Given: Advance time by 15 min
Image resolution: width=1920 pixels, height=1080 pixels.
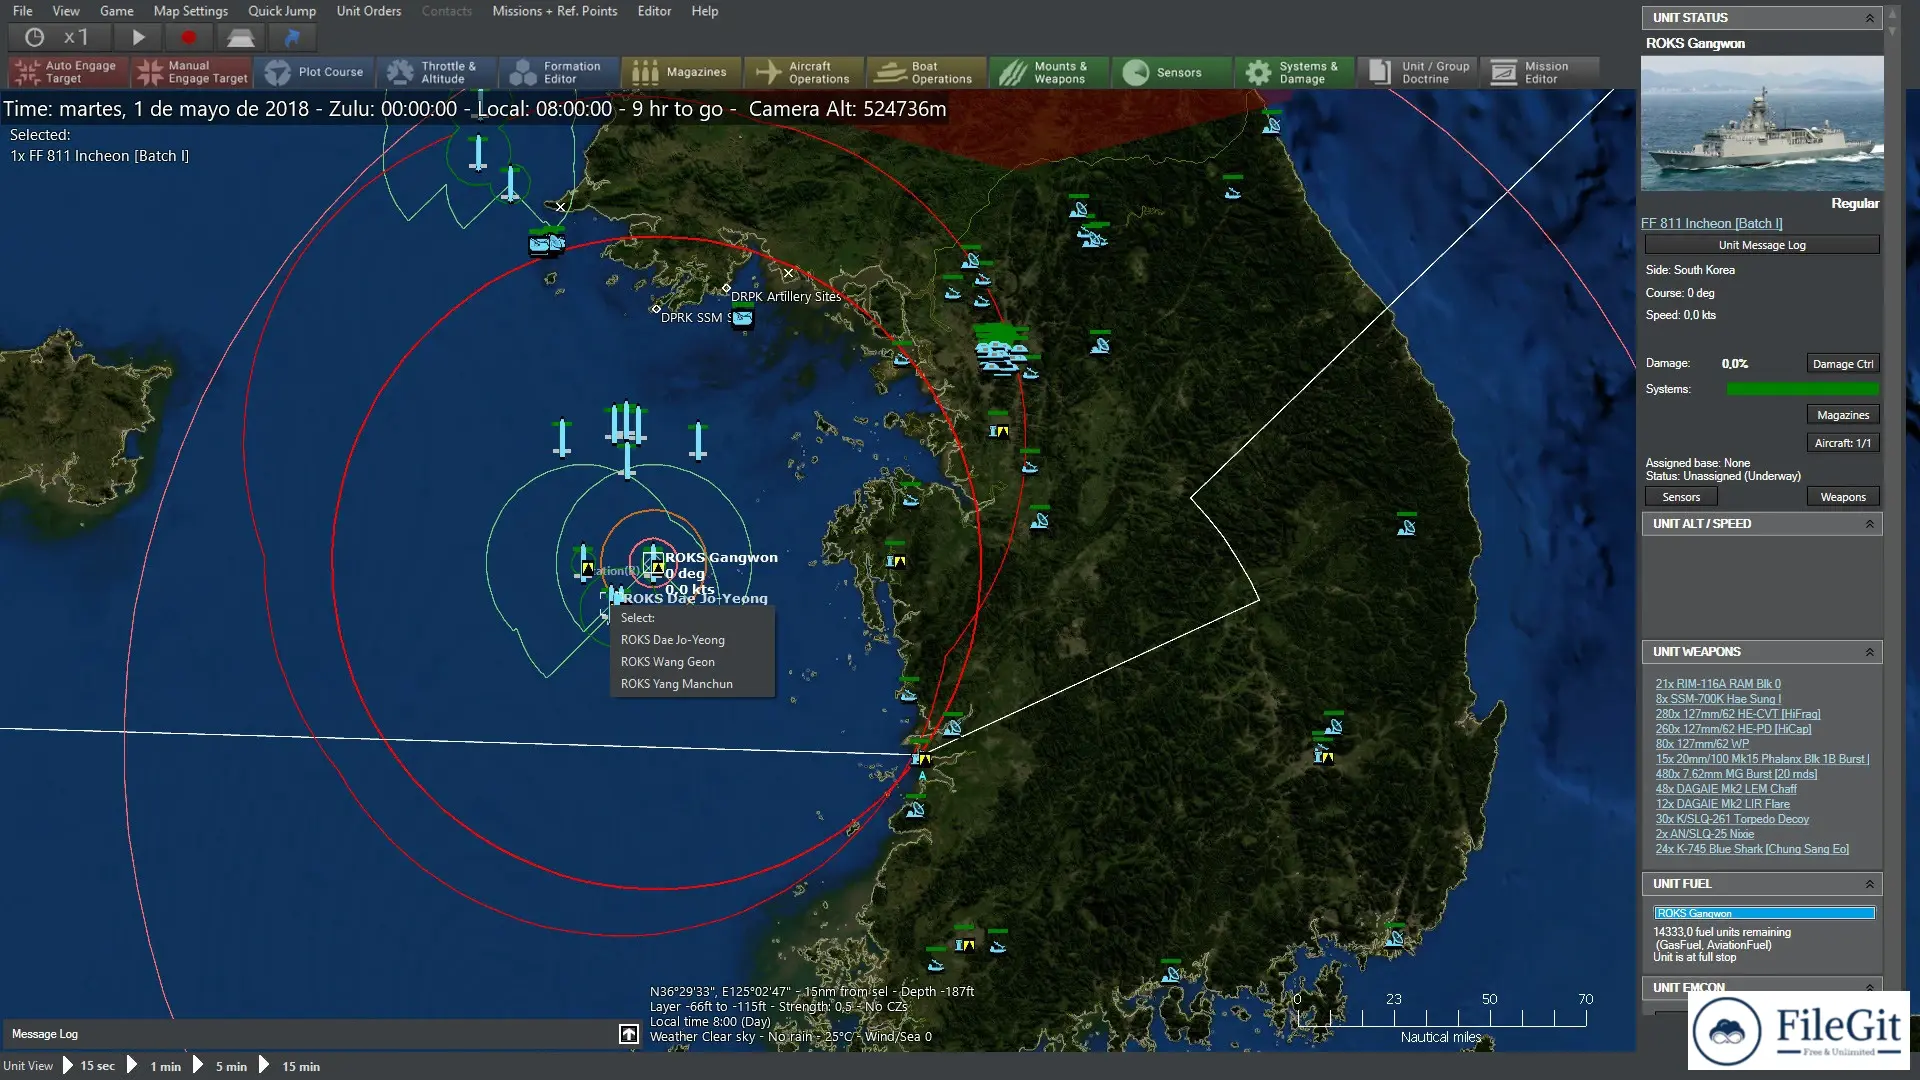Looking at the screenshot, I should click(x=290, y=1066).
